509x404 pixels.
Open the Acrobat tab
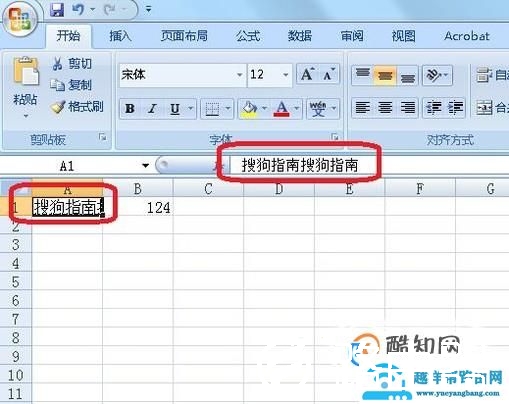point(467,36)
